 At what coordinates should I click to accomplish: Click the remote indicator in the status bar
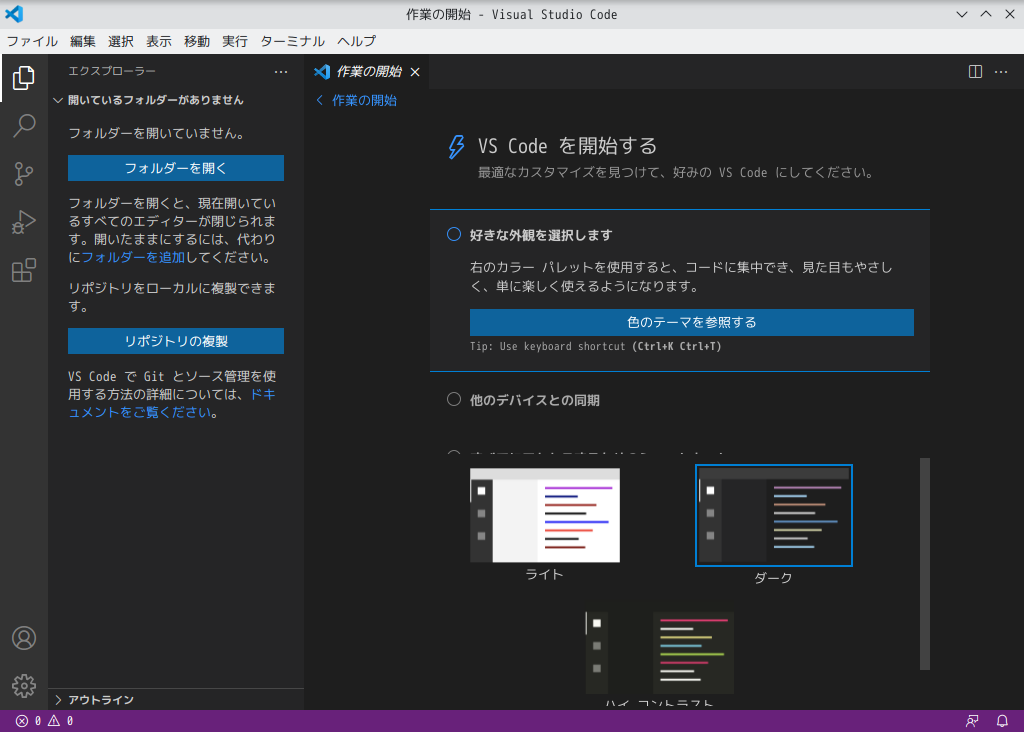coord(971,720)
